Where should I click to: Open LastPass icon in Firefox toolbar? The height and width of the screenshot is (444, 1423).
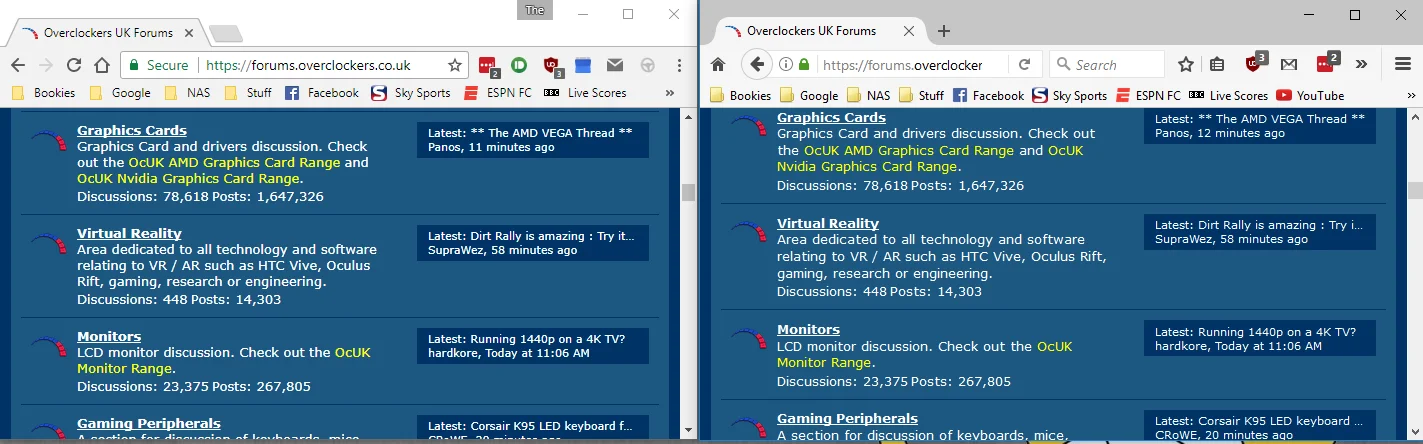pyautogui.click(x=1328, y=62)
